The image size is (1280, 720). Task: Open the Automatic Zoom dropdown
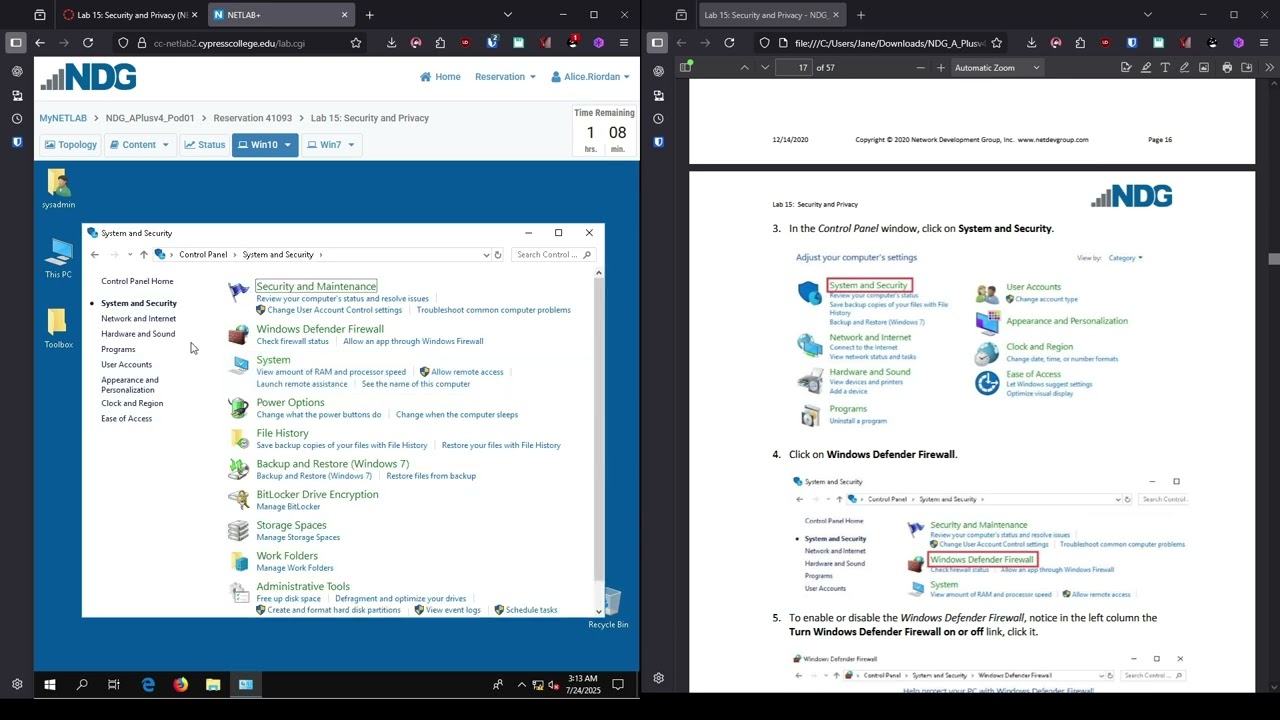(997, 68)
